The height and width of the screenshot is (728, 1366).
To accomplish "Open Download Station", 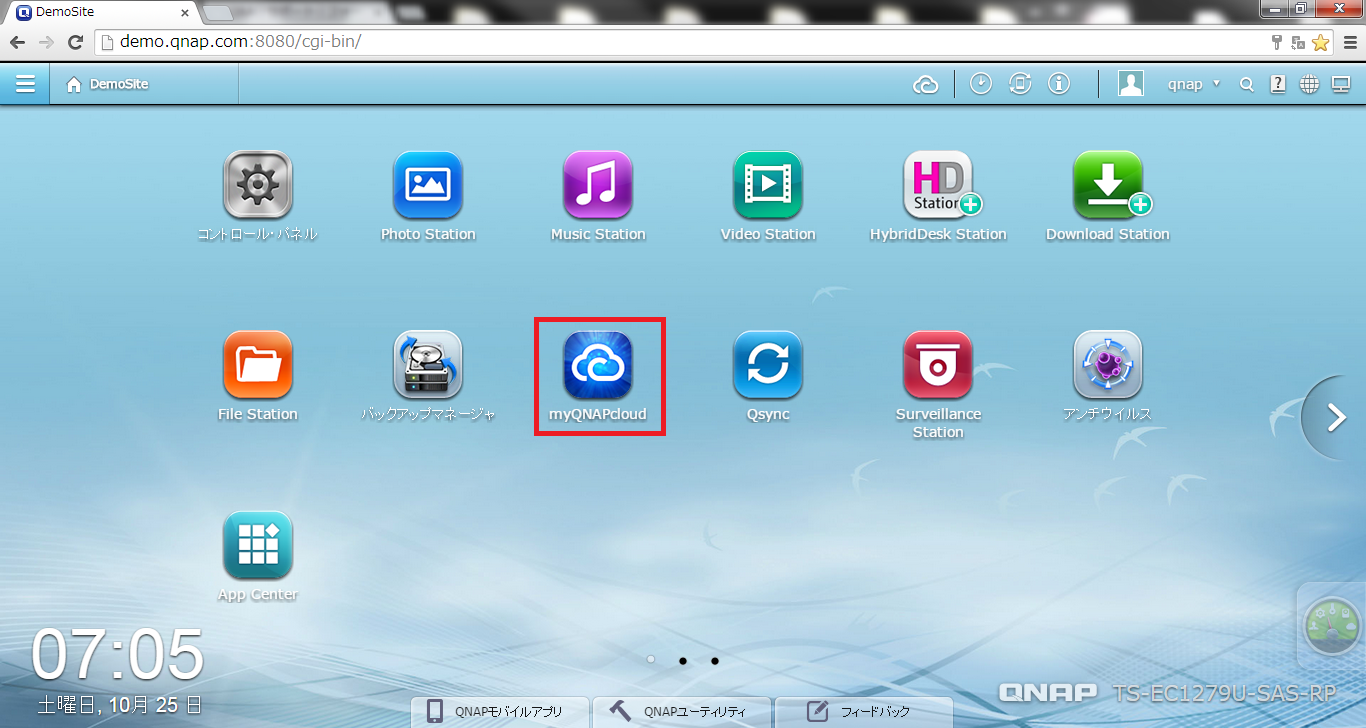I will (1108, 185).
